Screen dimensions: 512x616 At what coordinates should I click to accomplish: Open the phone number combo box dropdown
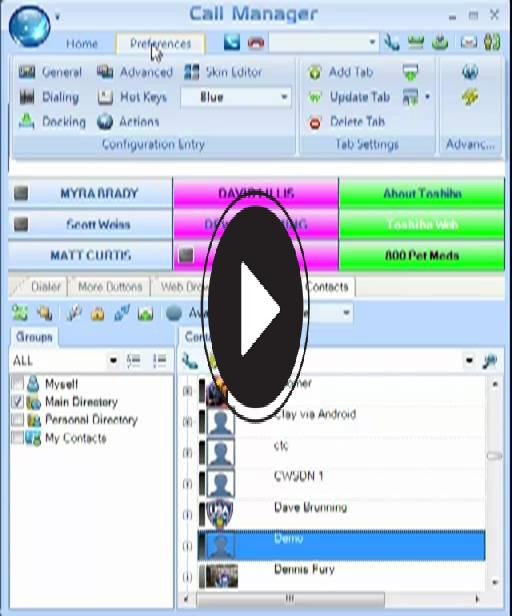coord(323,42)
